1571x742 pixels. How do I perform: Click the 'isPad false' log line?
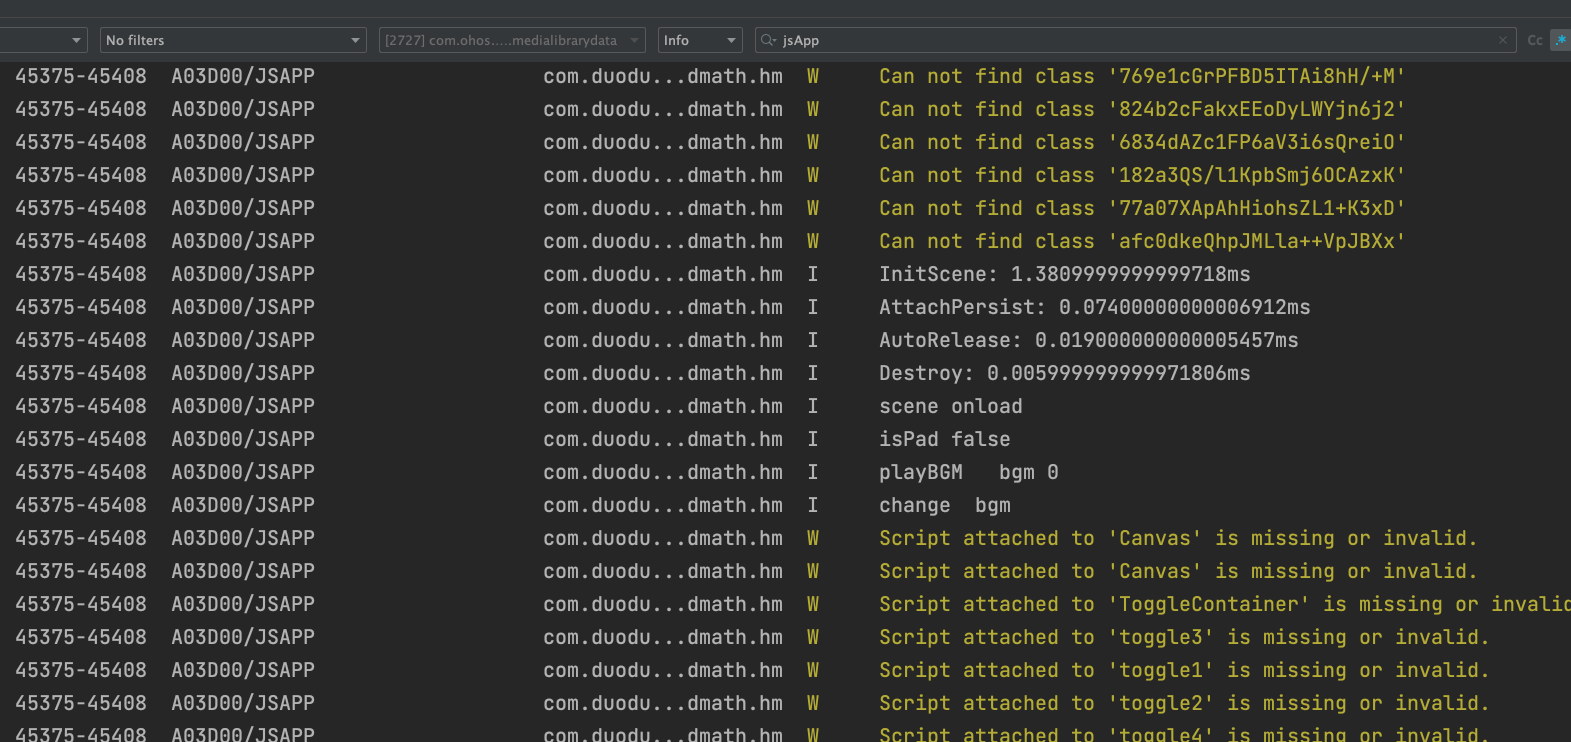tap(944, 439)
